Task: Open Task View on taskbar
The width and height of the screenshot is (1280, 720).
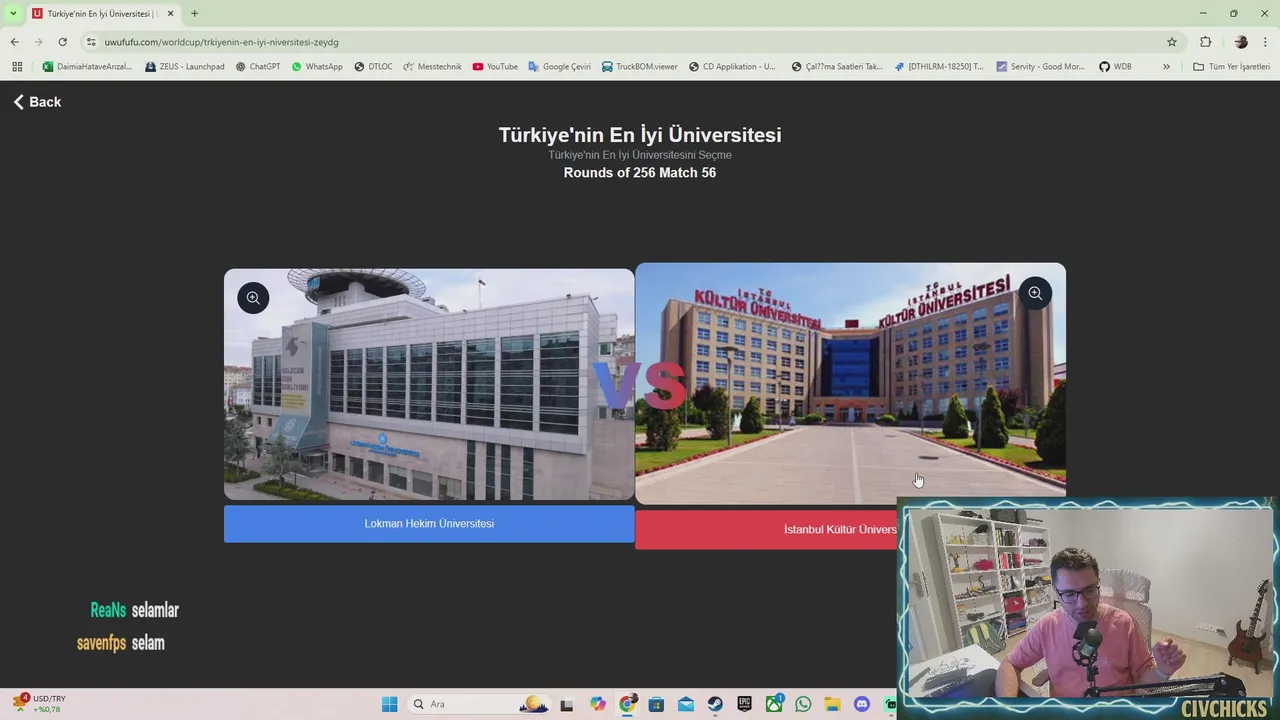Action: click(x=567, y=704)
